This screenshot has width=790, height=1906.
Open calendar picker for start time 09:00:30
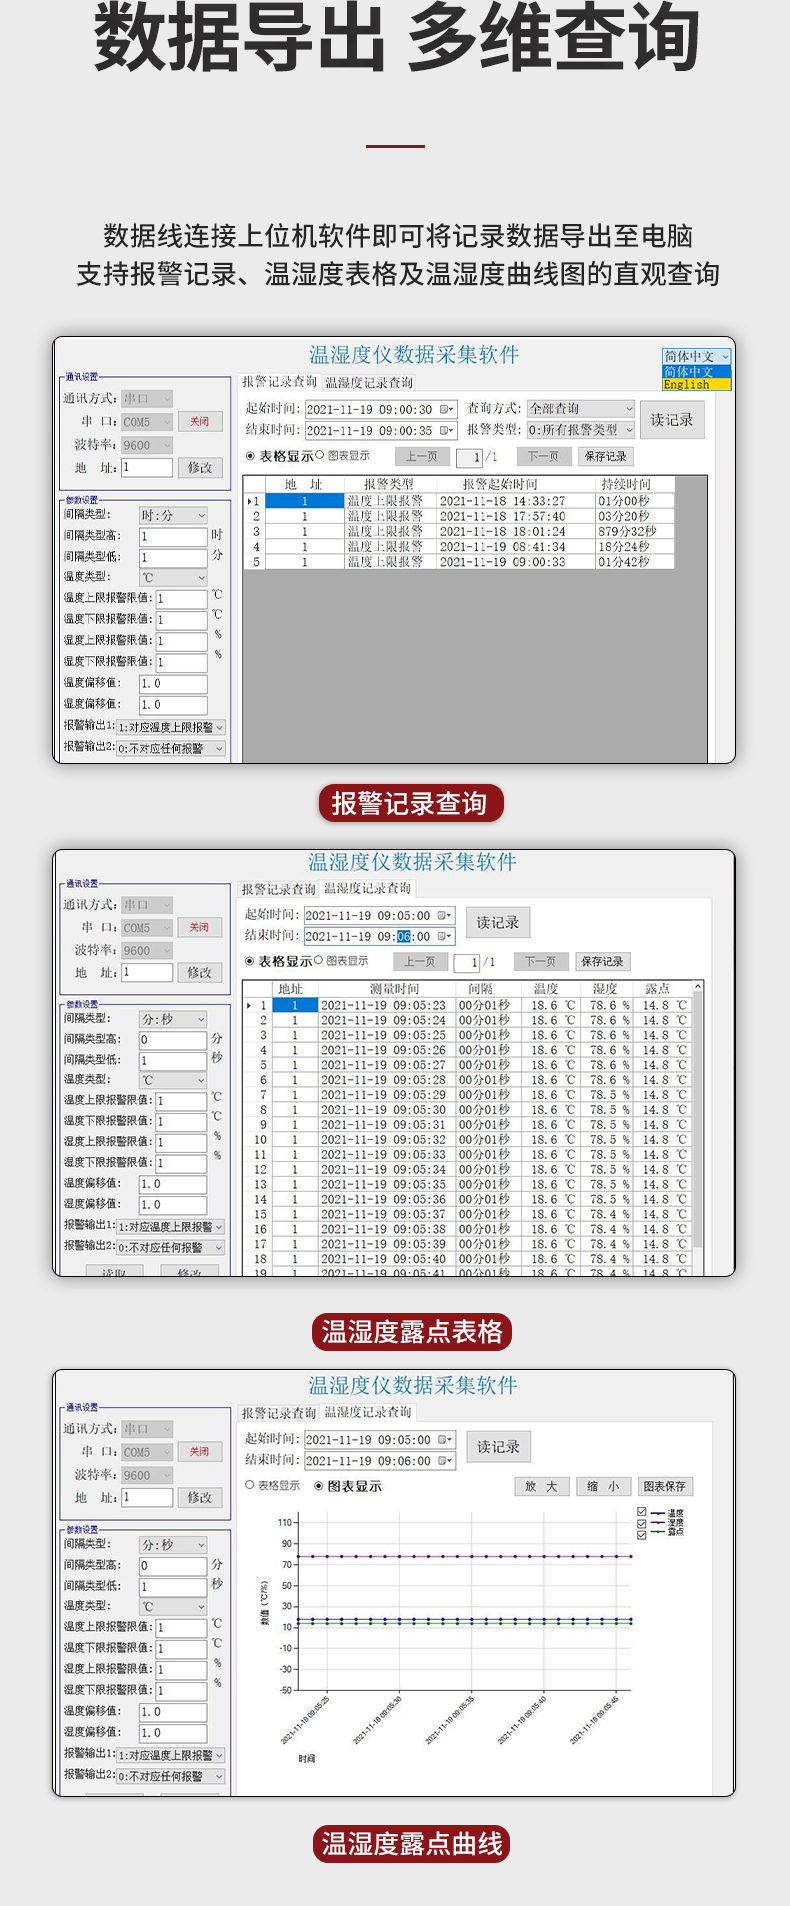(446, 409)
